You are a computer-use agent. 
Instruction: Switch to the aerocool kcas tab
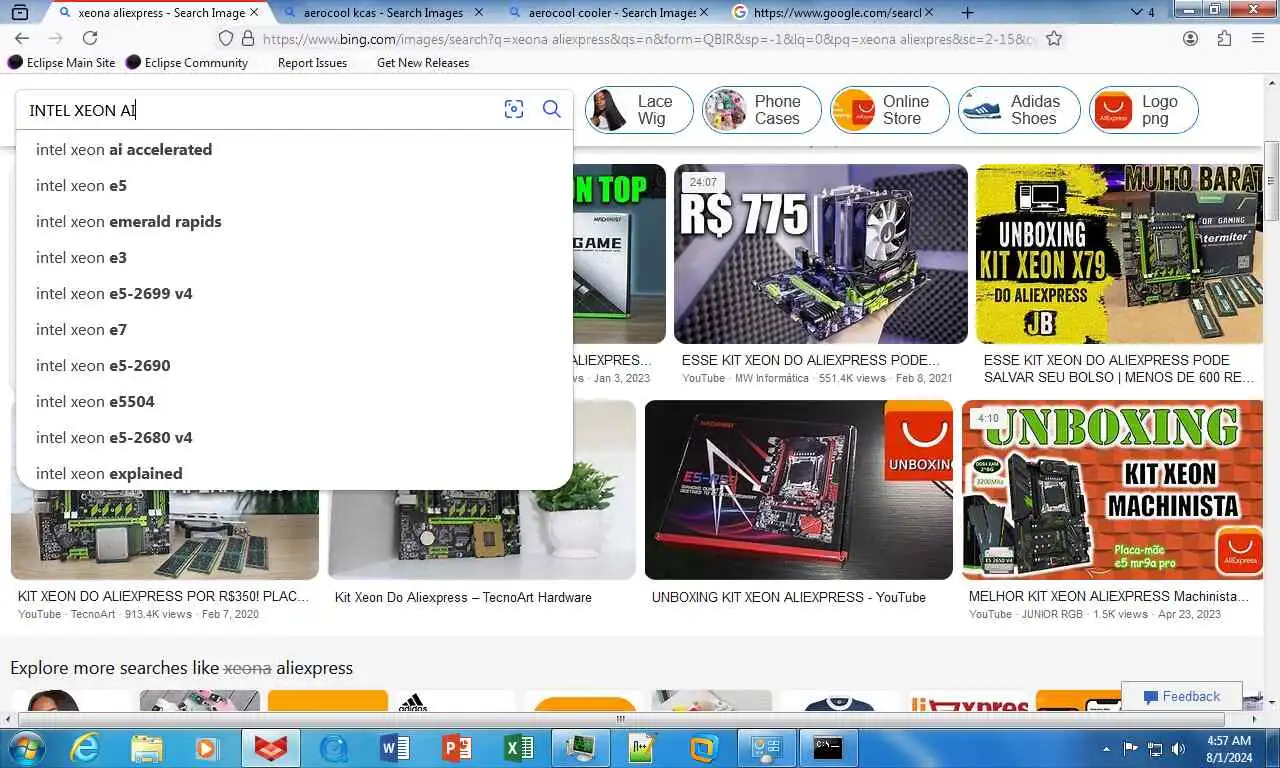pyautogui.click(x=382, y=13)
